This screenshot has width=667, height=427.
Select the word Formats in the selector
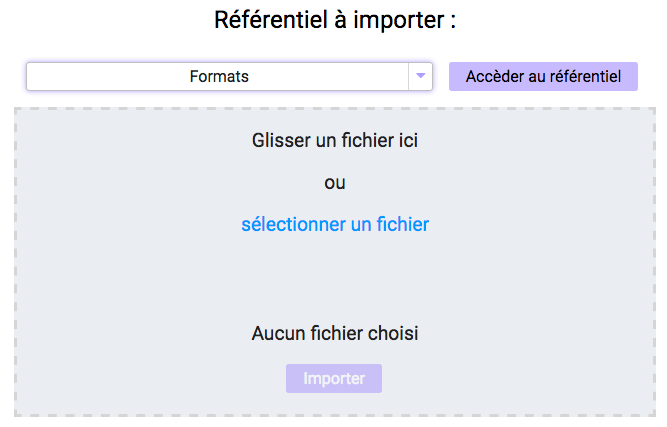219,77
